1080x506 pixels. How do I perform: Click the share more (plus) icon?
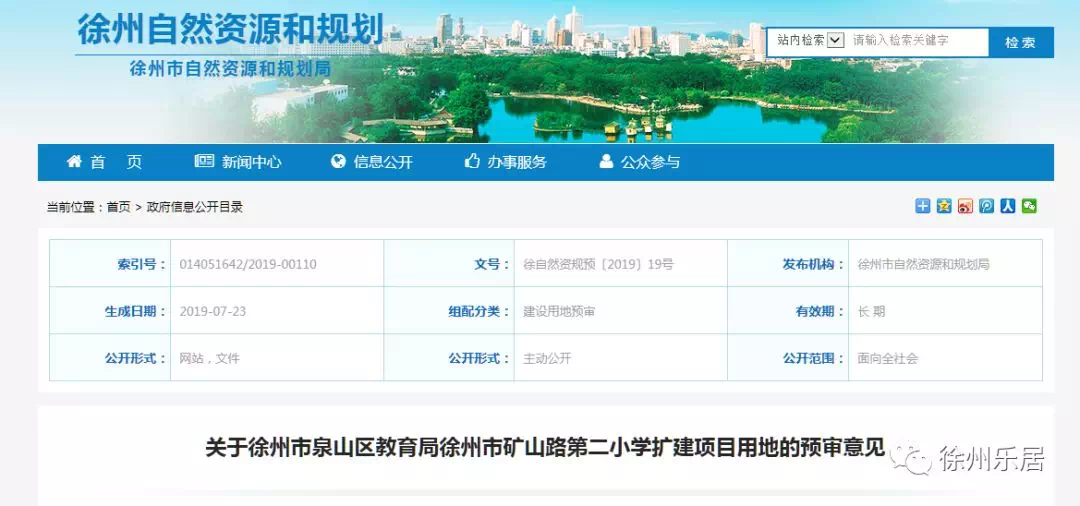[923, 206]
